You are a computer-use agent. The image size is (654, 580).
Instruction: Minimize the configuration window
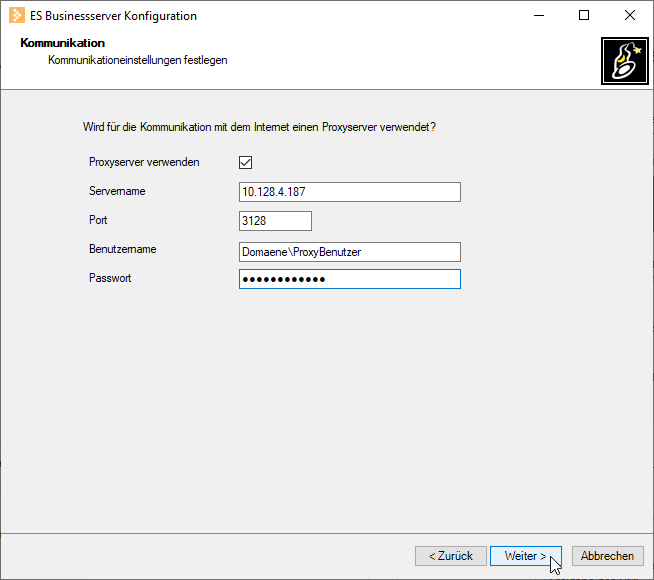tap(539, 15)
